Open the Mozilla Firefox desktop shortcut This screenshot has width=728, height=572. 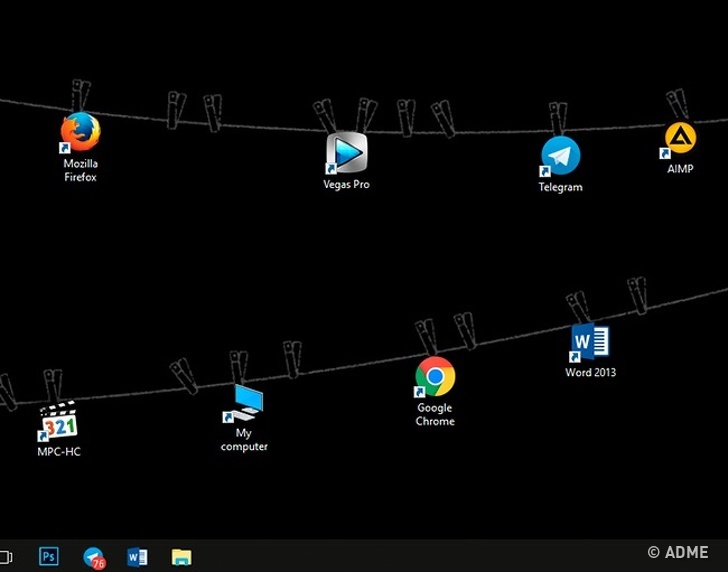[x=80, y=132]
